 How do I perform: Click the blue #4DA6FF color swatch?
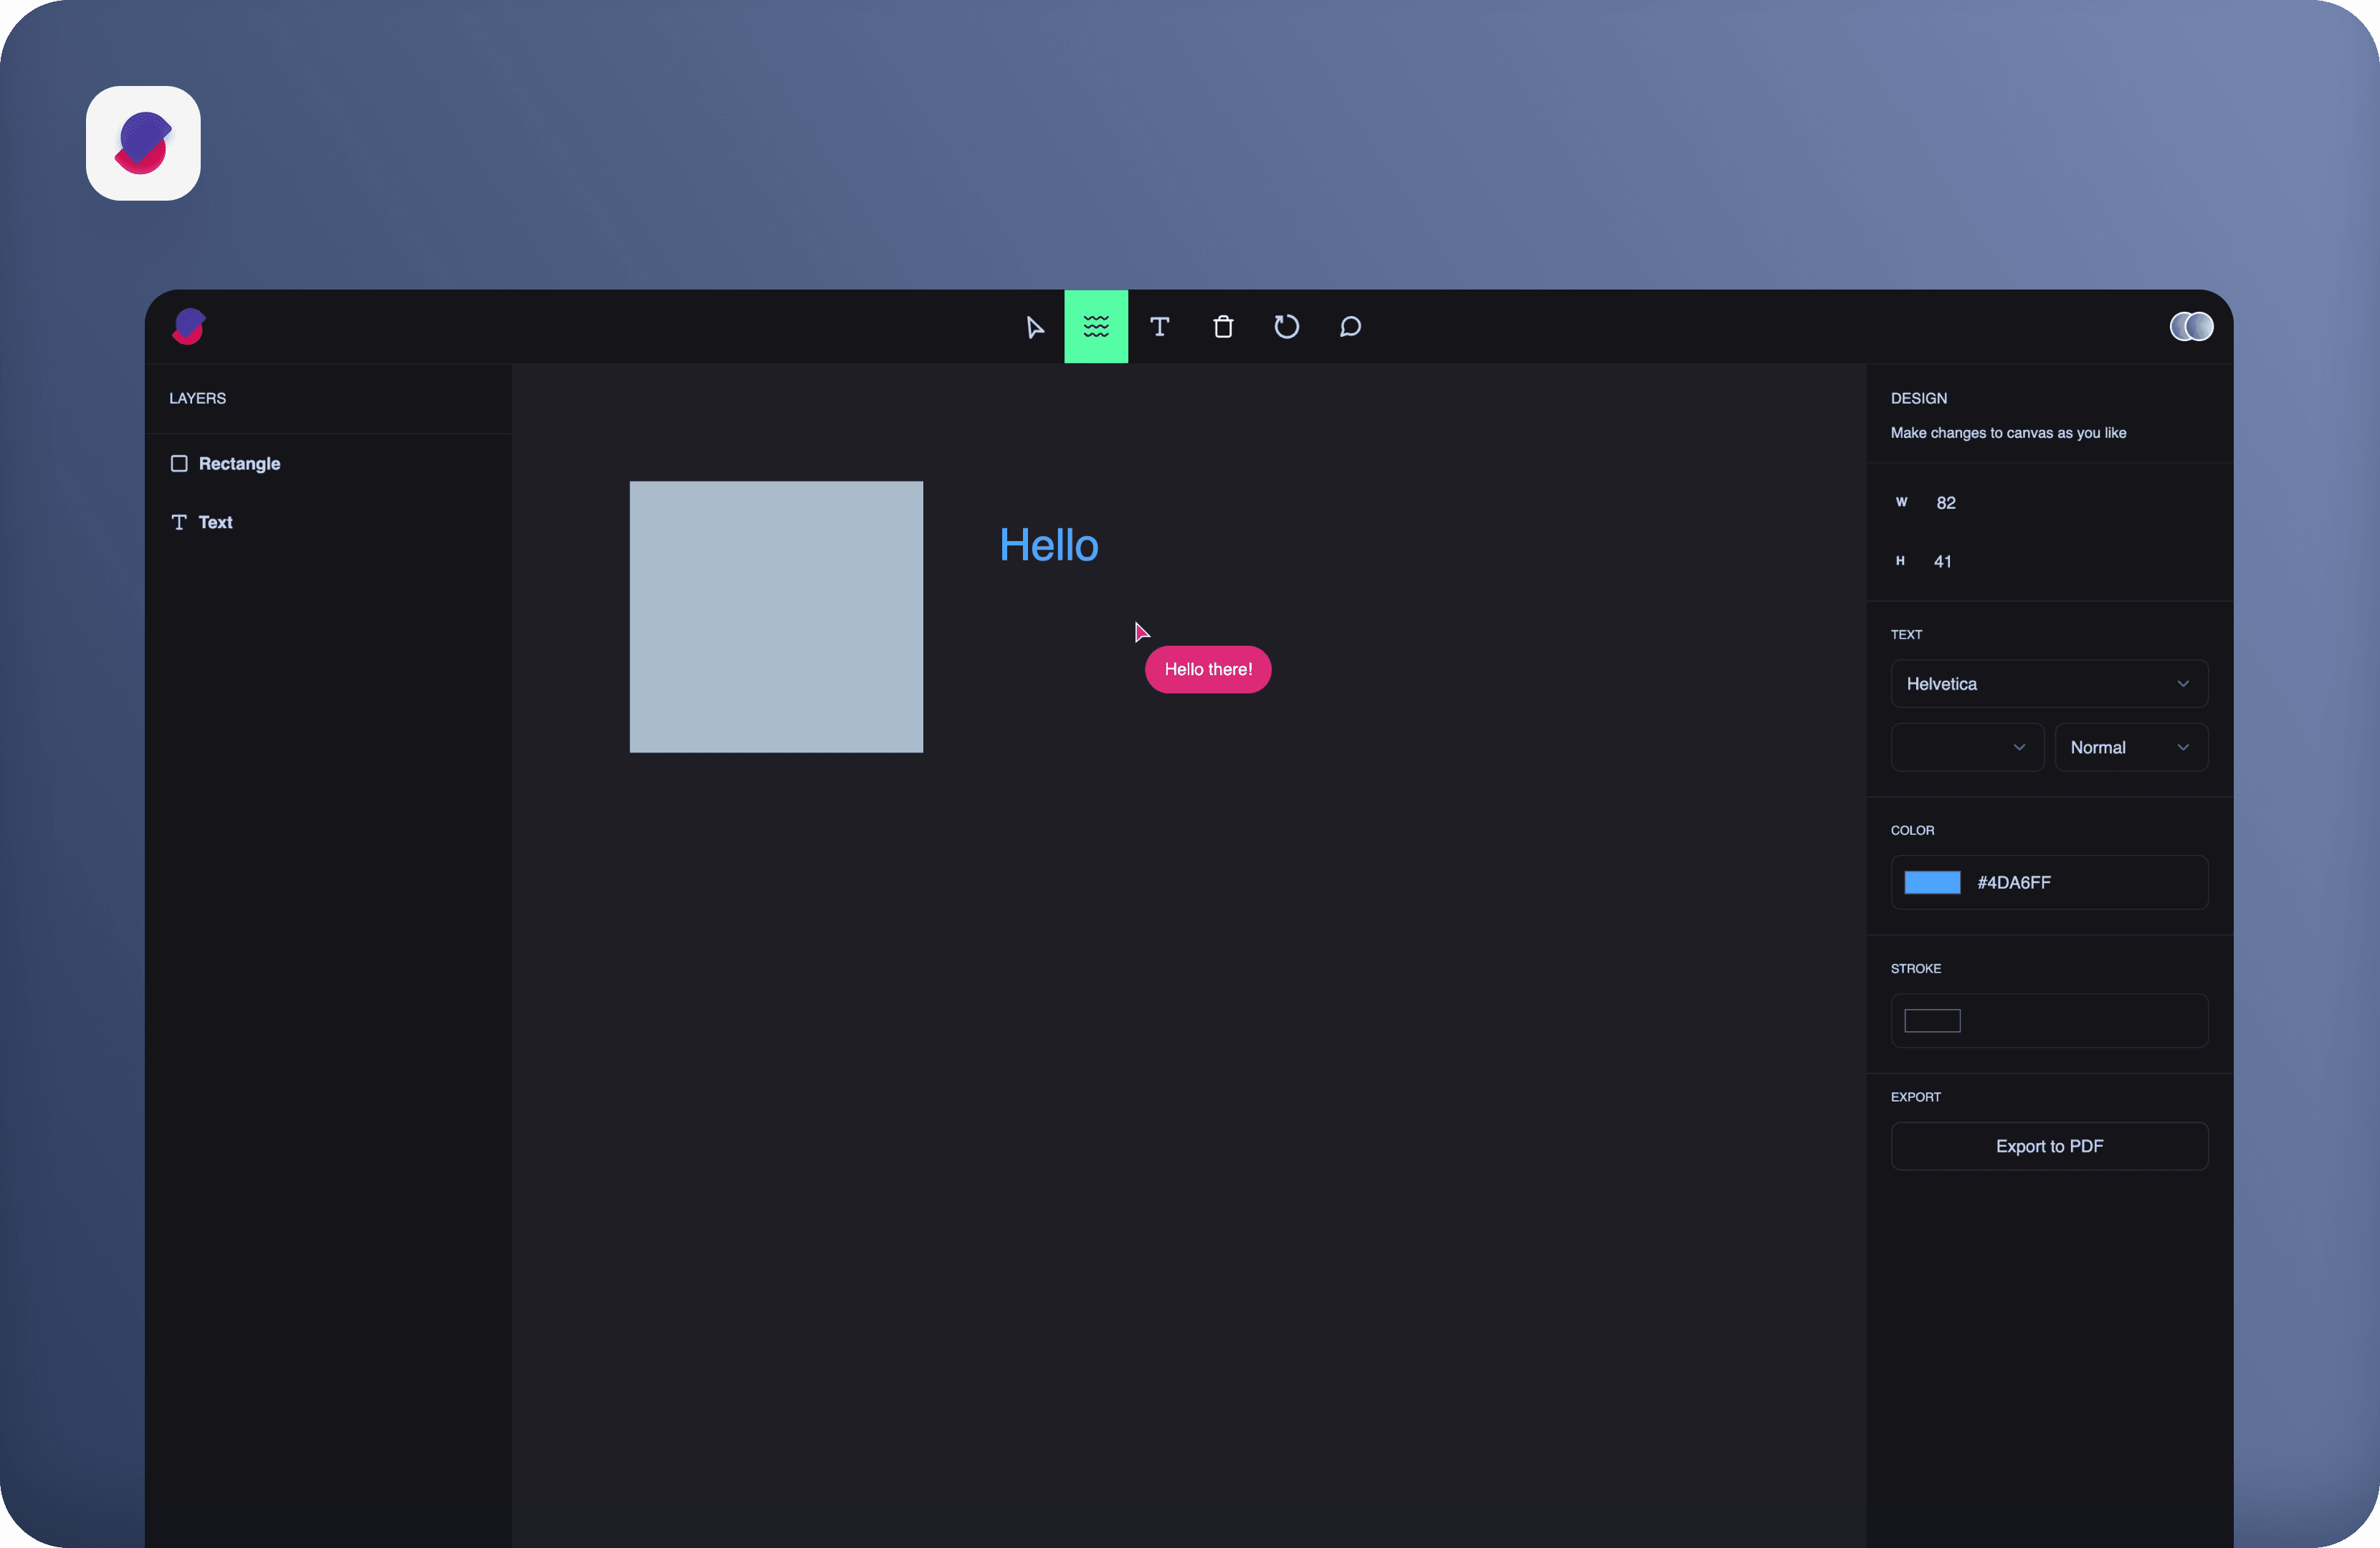tap(1931, 882)
